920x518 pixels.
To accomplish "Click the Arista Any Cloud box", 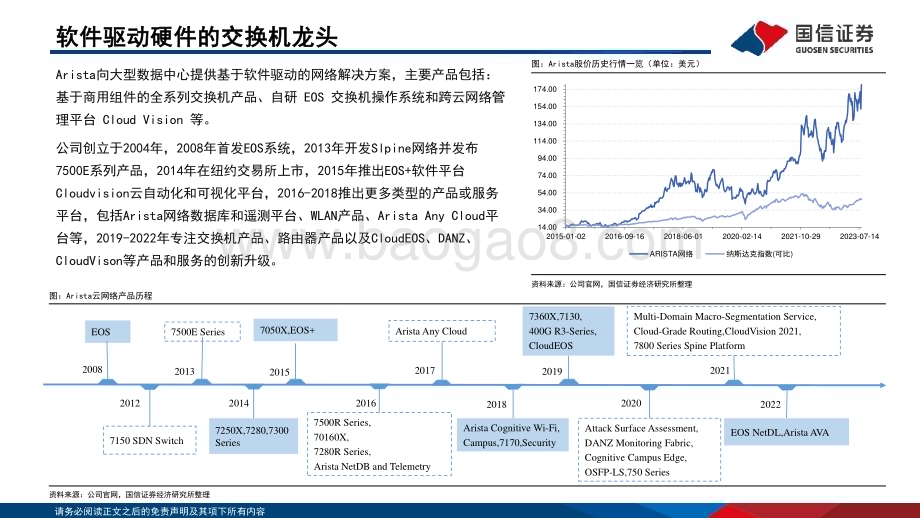I will [x=442, y=331].
